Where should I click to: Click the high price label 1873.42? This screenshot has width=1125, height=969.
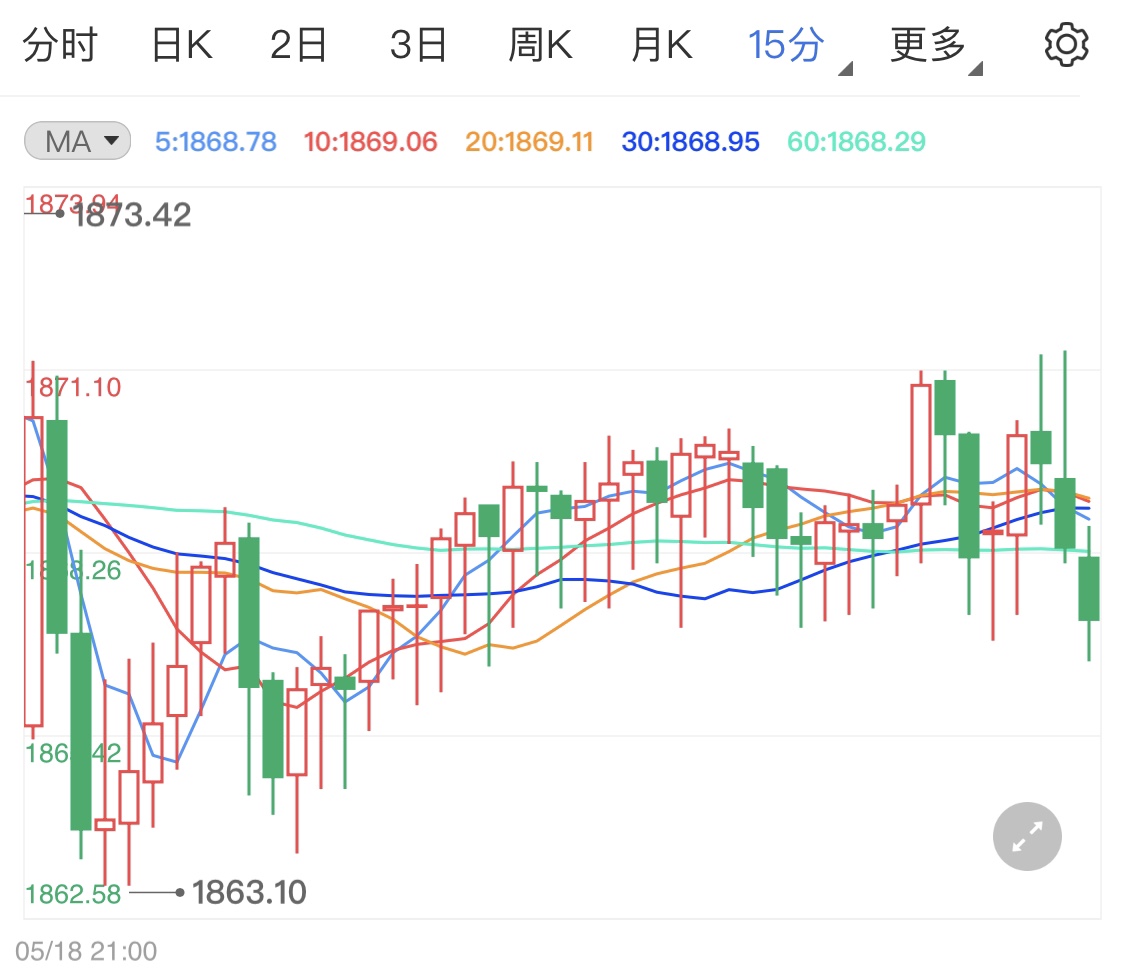[133, 215]
